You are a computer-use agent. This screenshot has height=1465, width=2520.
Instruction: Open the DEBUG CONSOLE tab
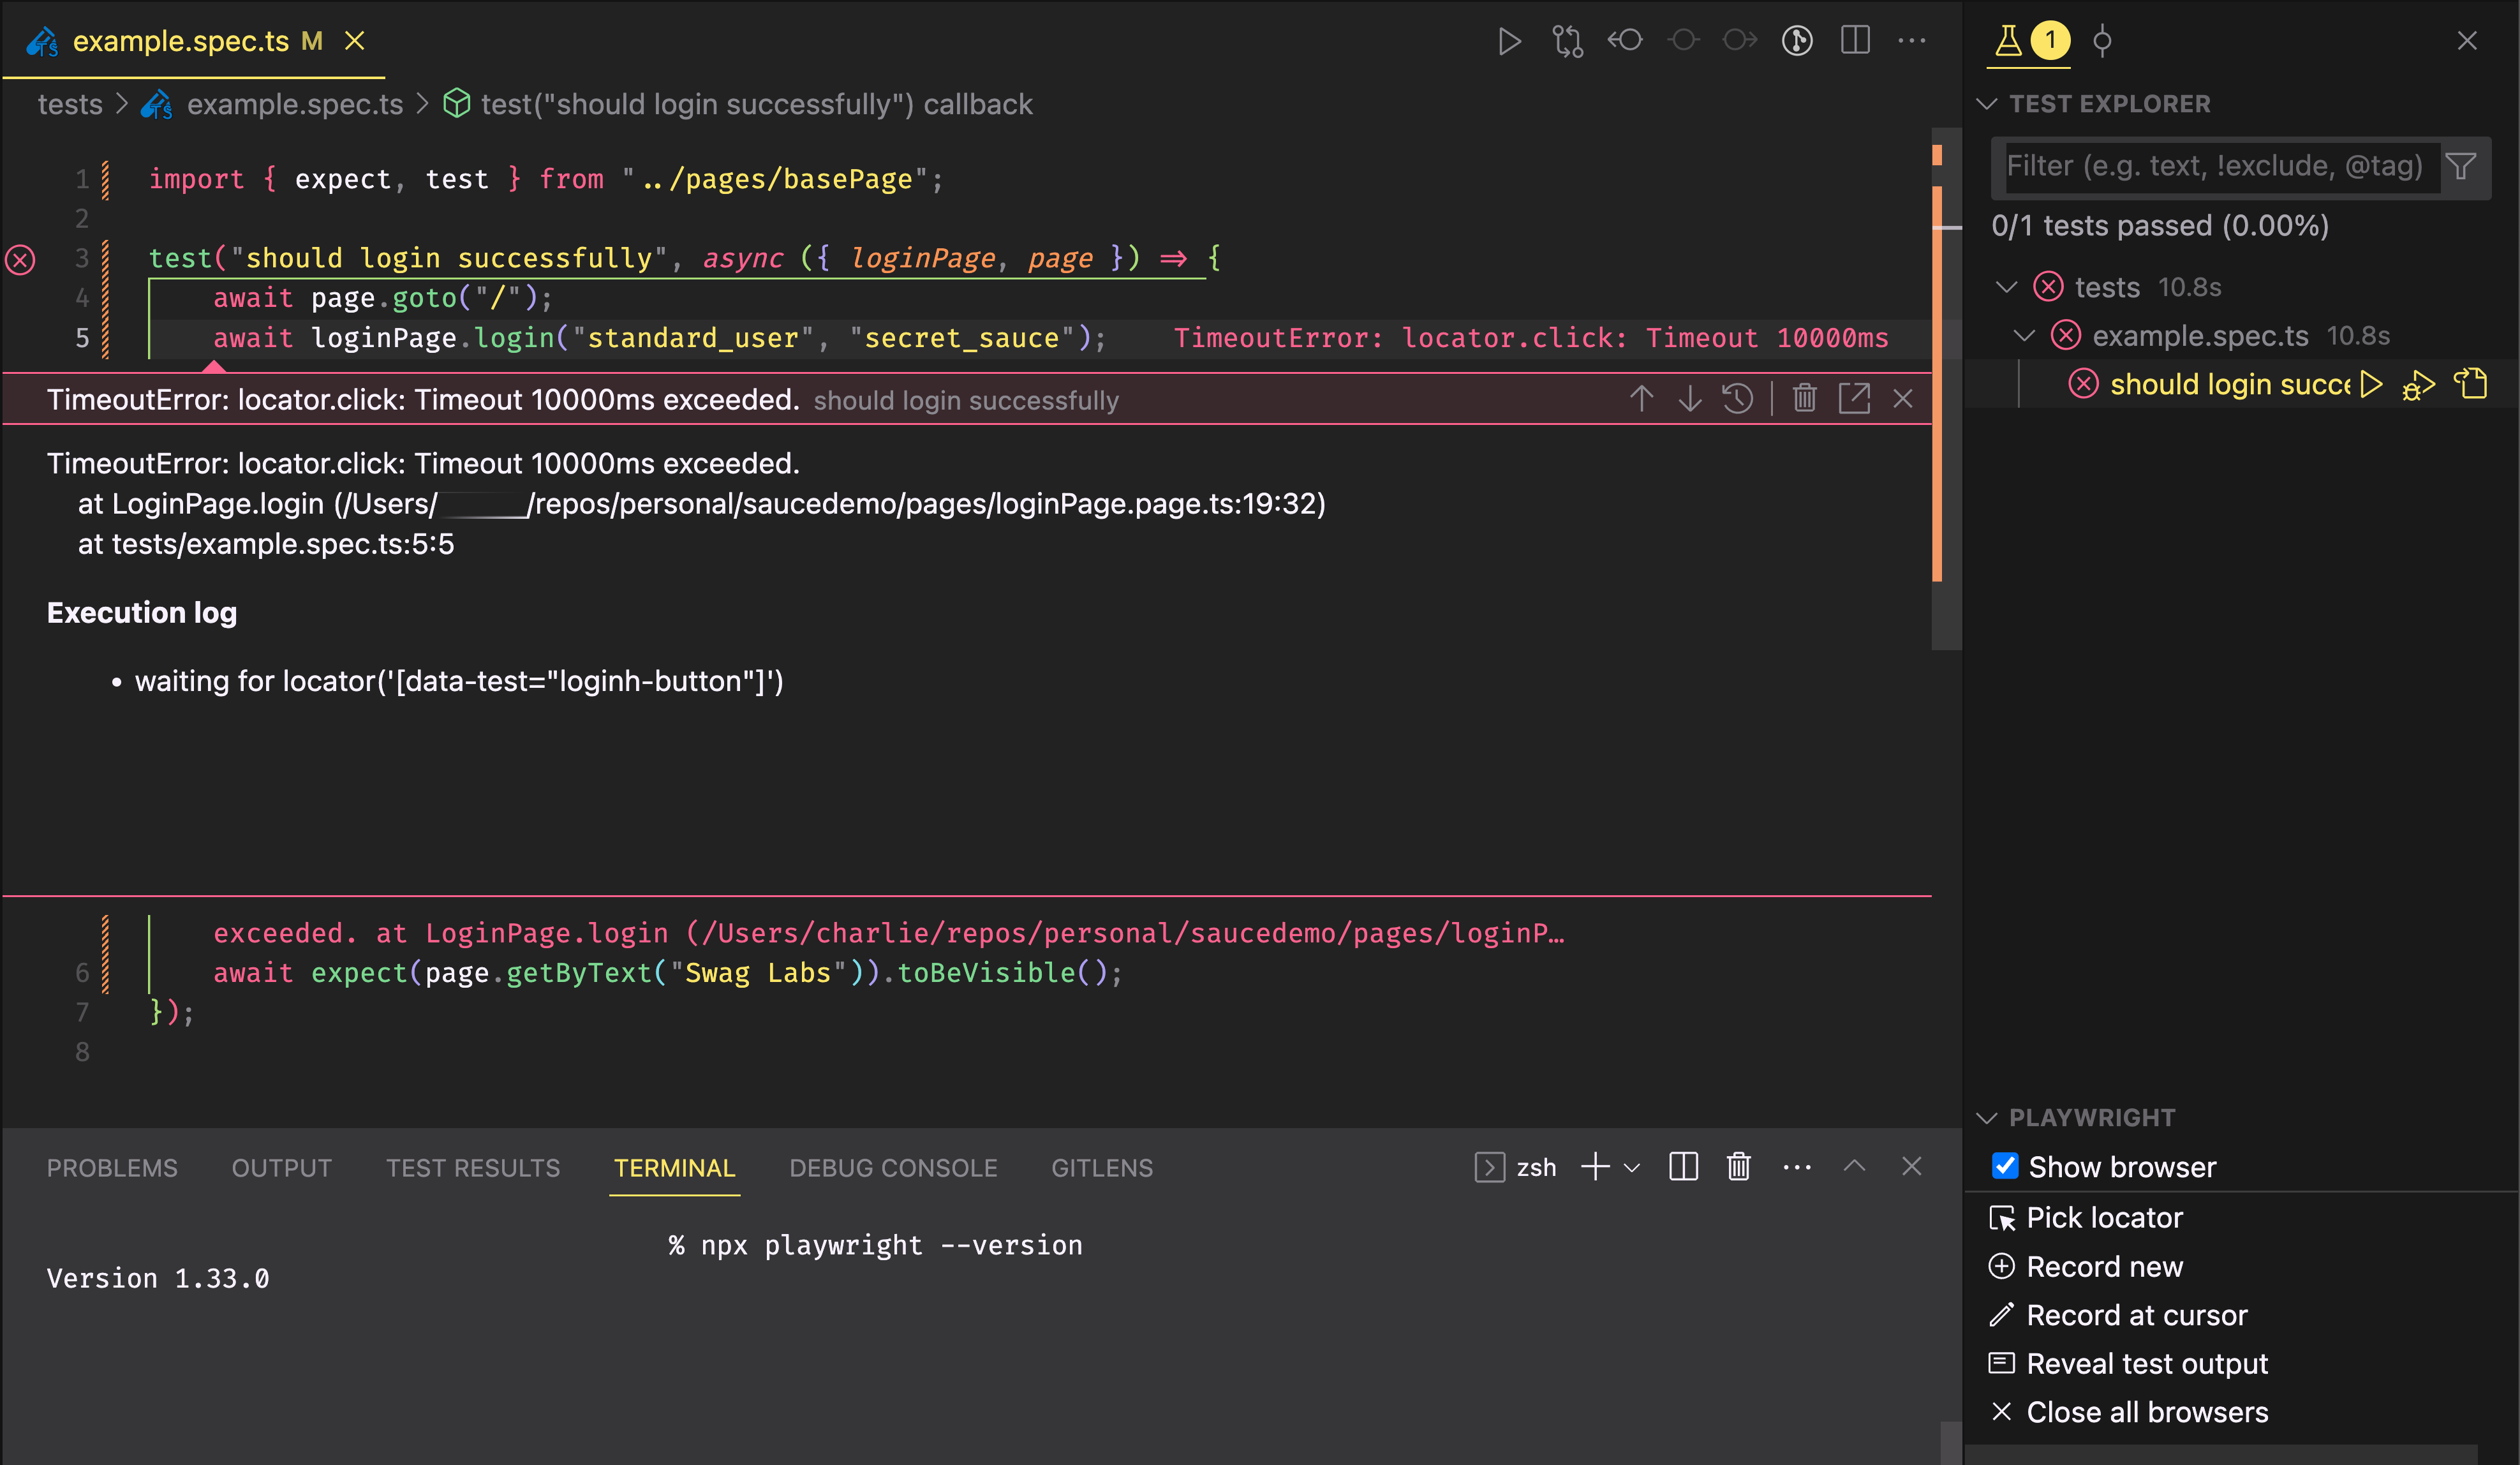pyautogui.click(x=893, y=1167)
